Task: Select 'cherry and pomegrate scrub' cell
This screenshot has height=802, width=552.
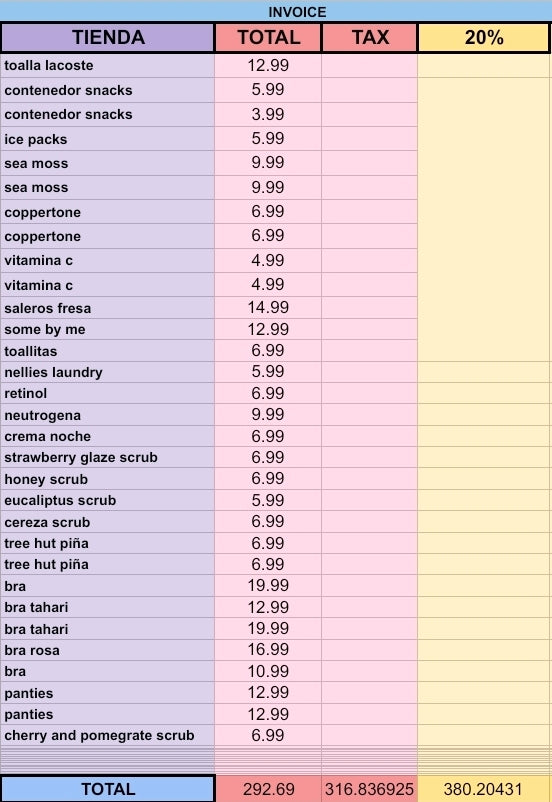Action: coord(107,735)
